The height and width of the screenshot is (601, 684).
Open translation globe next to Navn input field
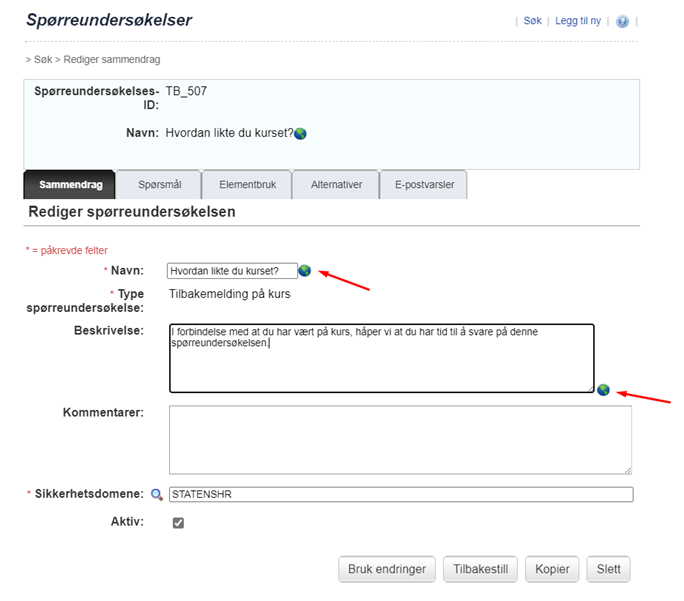click(x=304, y=271)
